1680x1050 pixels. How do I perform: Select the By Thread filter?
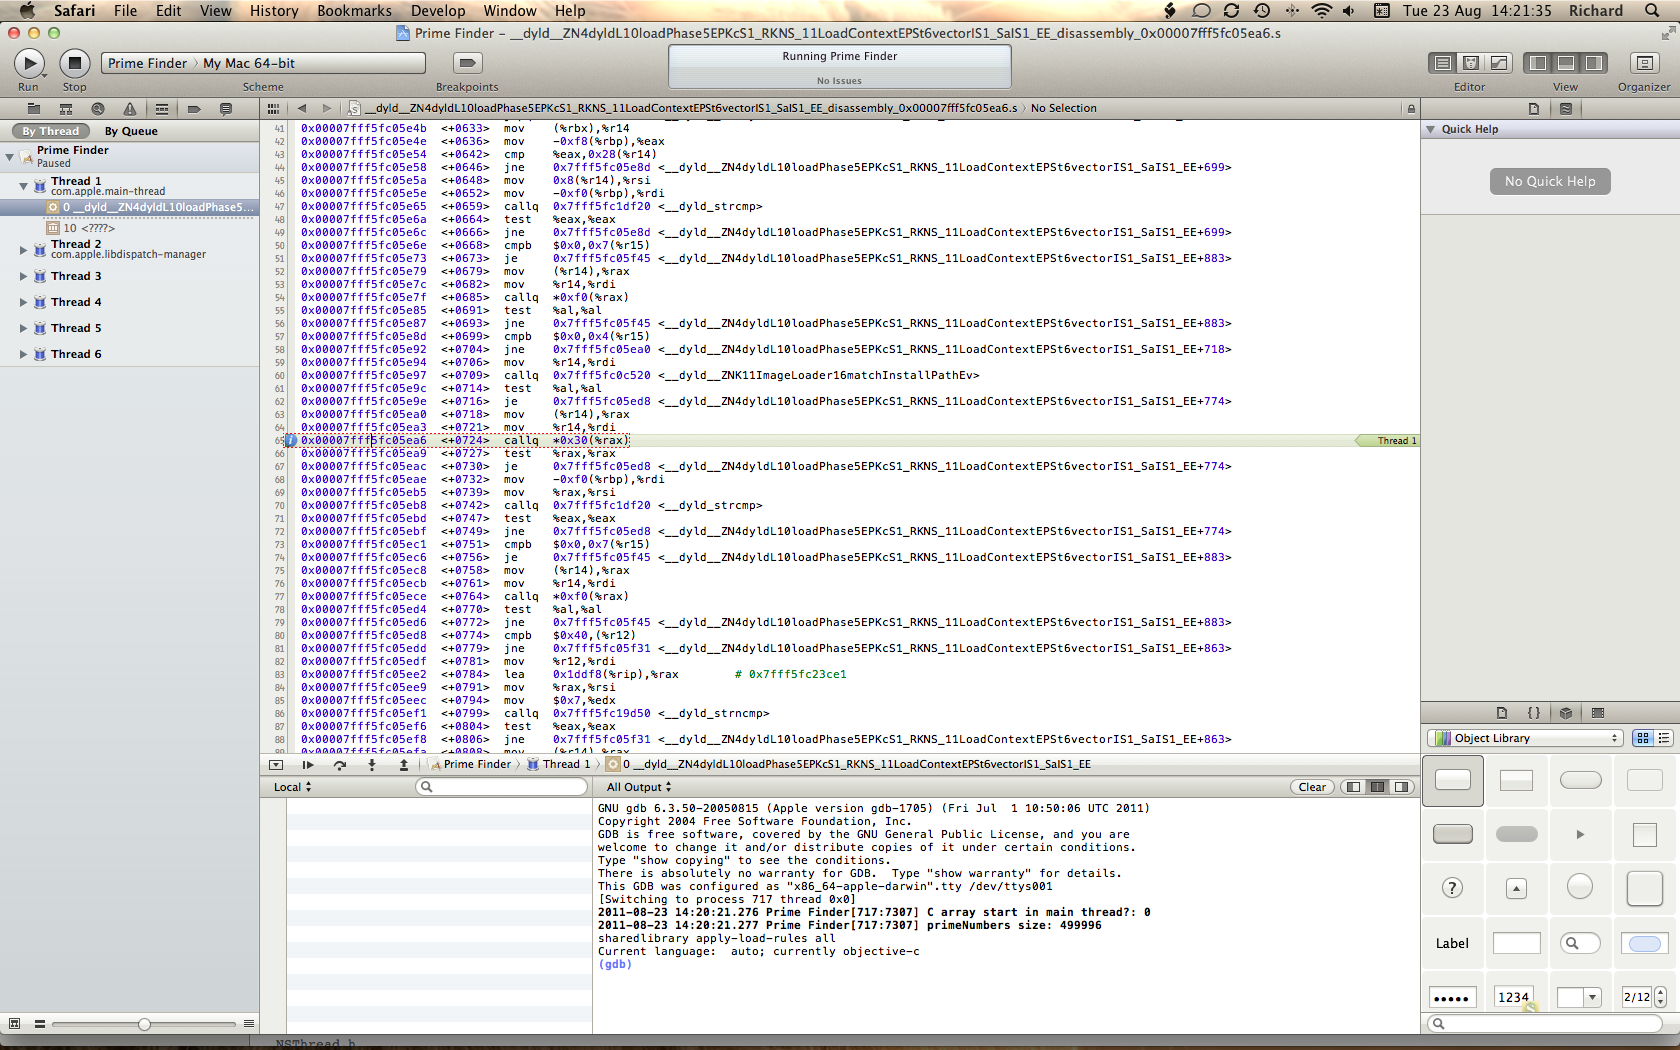click(x=50, y=131)
